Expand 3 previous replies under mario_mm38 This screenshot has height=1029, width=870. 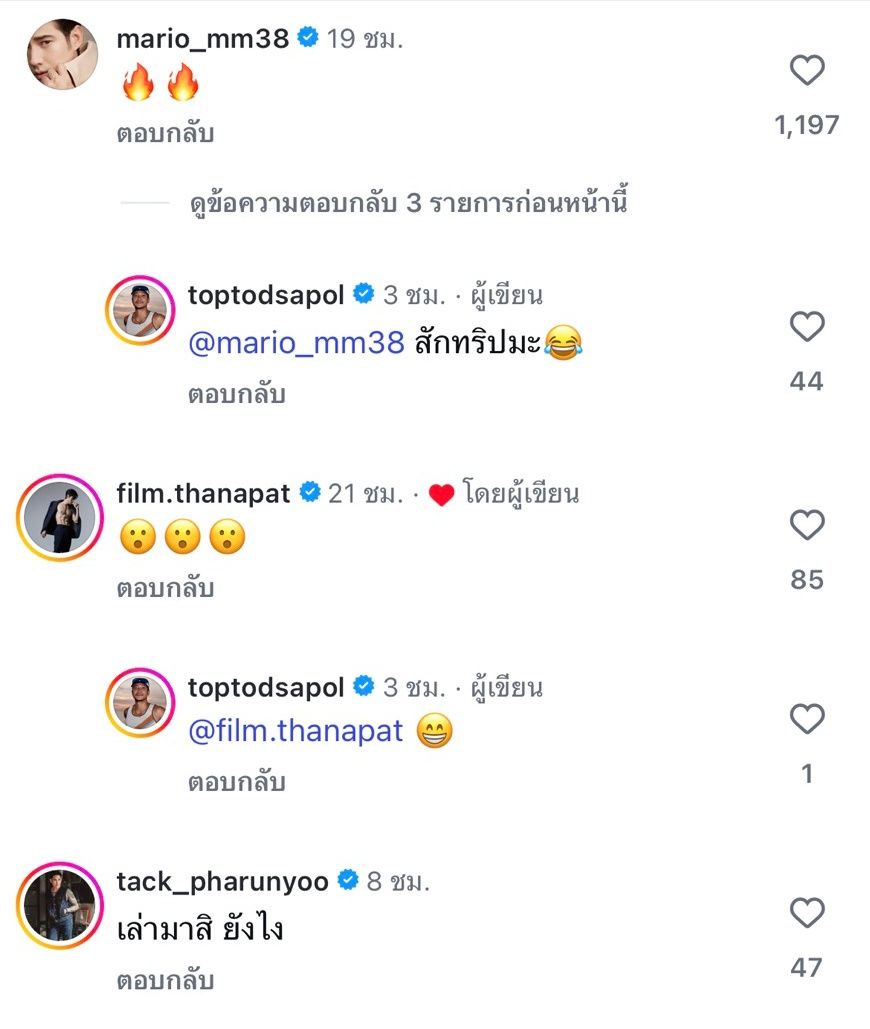coord(408,204)
